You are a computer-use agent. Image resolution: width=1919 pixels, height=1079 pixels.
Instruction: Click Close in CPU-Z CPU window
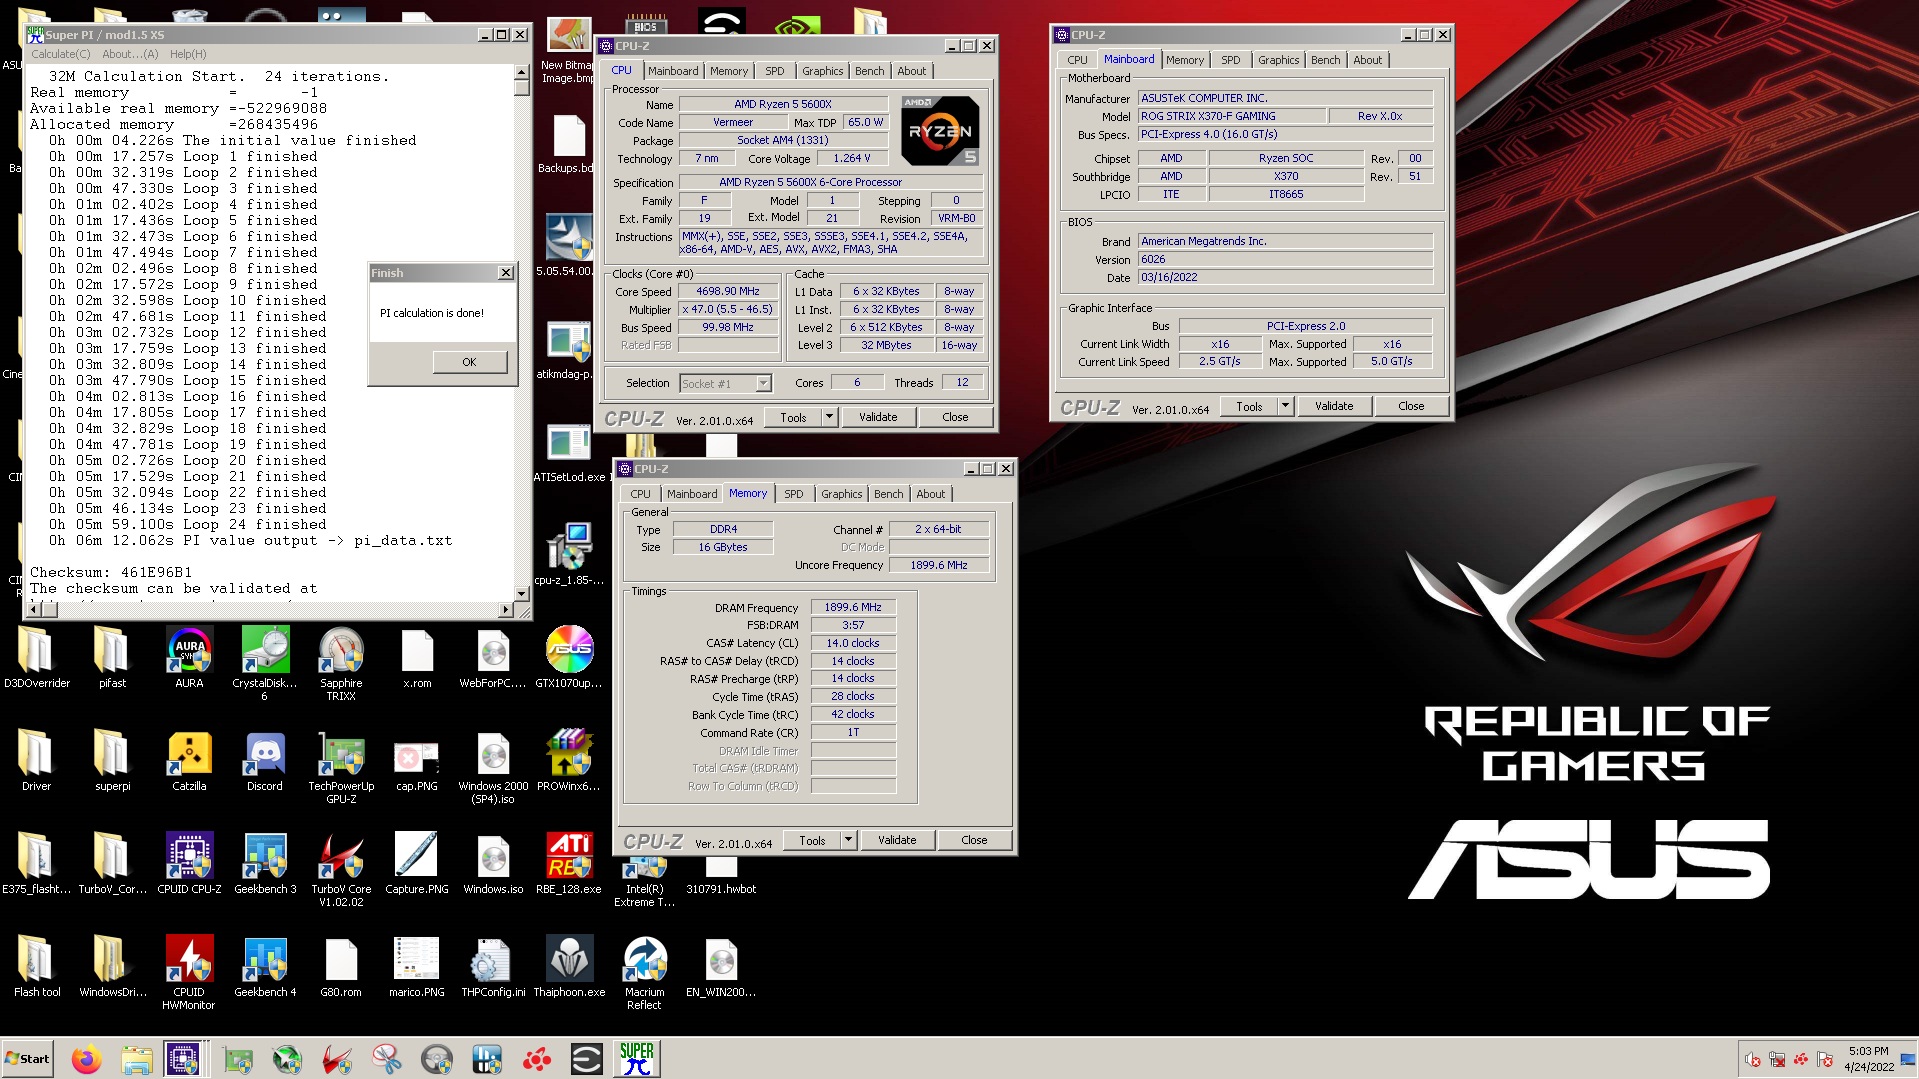pos(955,417)
